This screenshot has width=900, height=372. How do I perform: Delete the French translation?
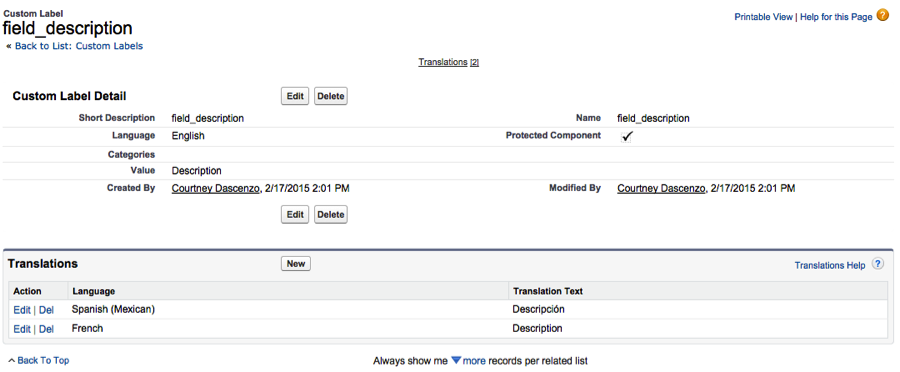click(46, 329)
